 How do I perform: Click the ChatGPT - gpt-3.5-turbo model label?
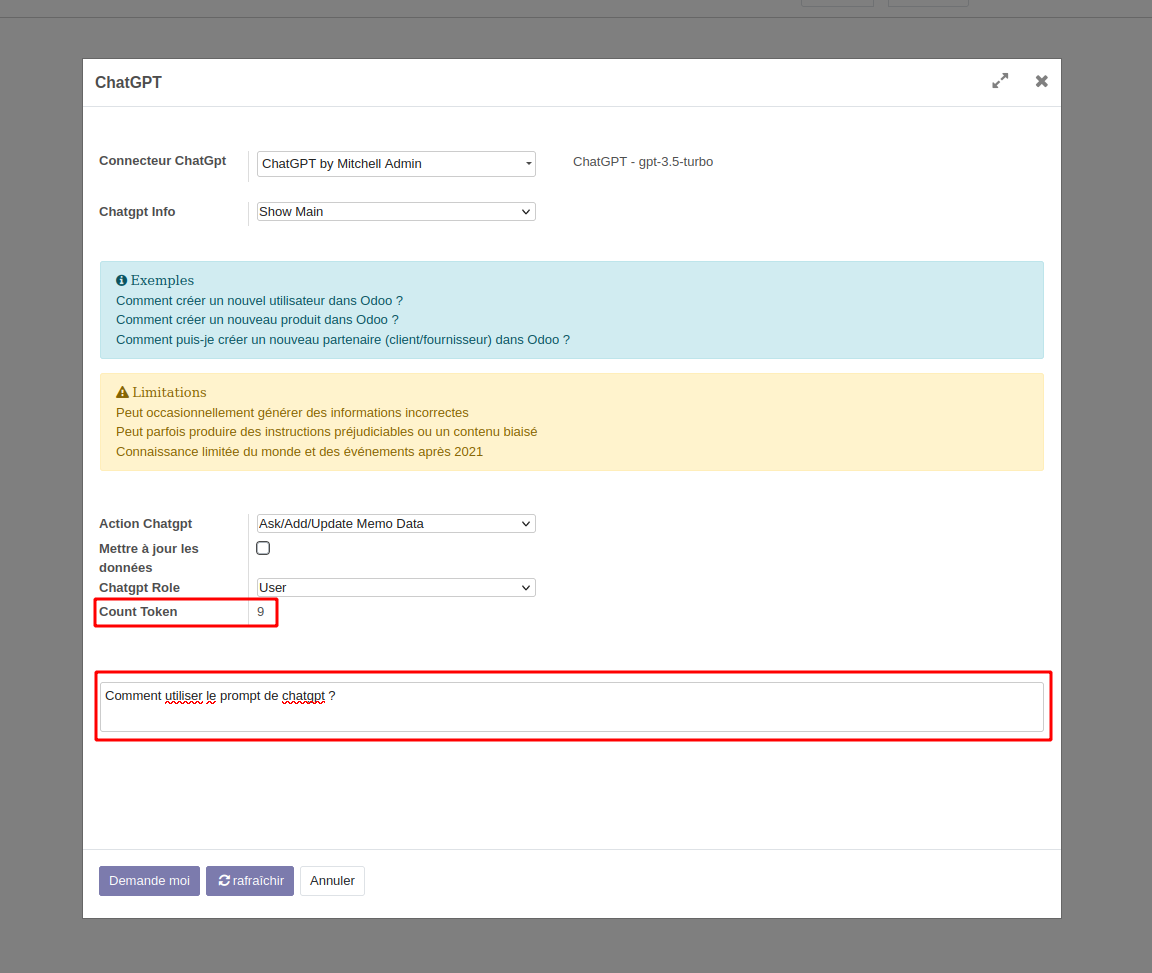[643, 162]
